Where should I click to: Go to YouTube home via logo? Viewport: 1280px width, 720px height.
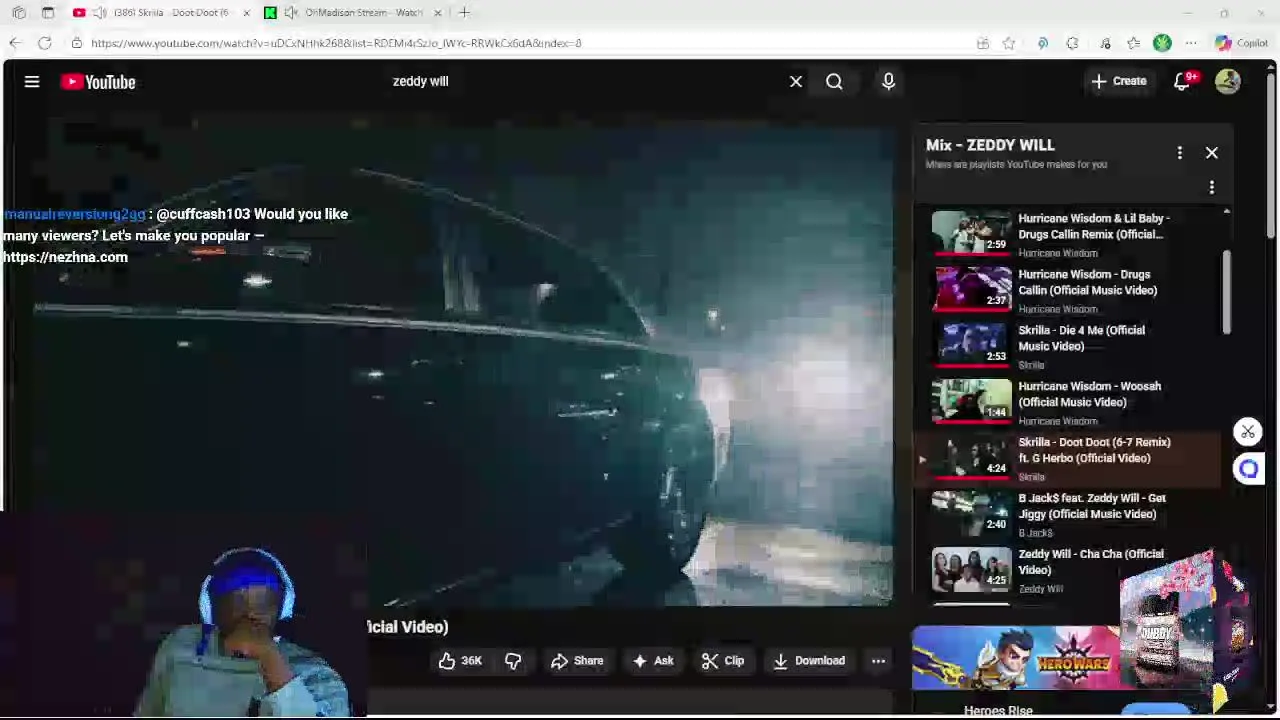click(98, 82)
